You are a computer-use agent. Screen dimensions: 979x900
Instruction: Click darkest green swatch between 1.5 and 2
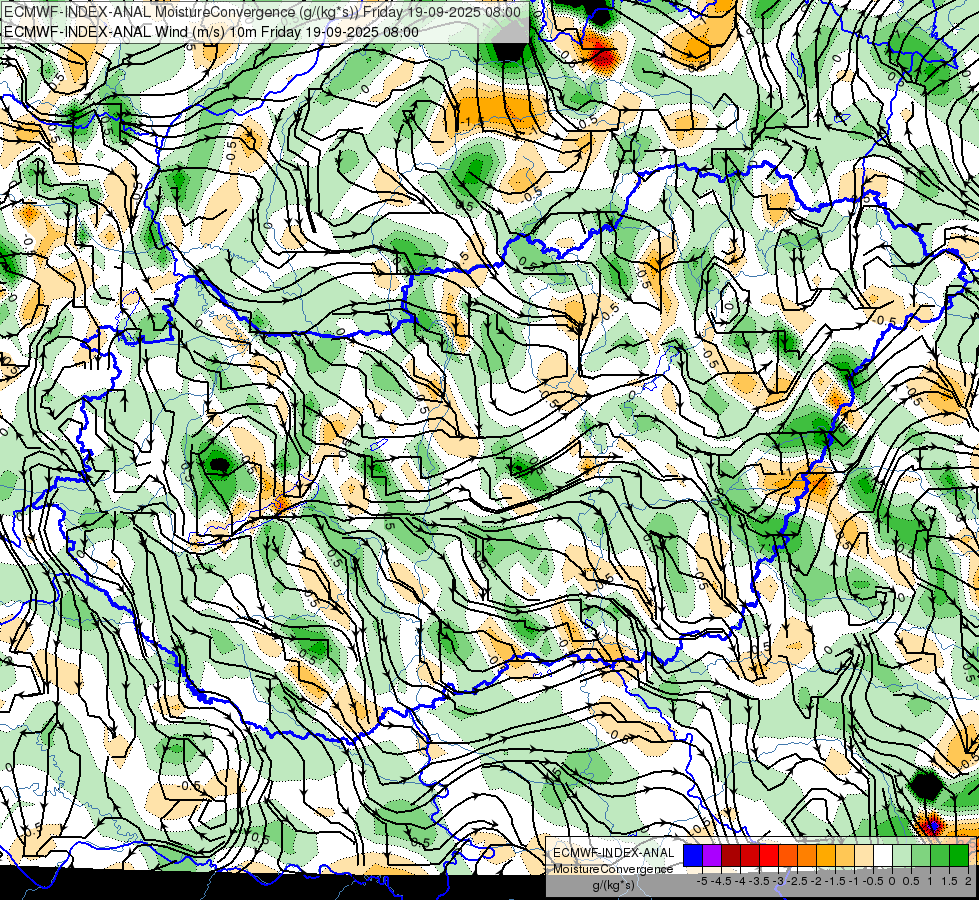958,856
